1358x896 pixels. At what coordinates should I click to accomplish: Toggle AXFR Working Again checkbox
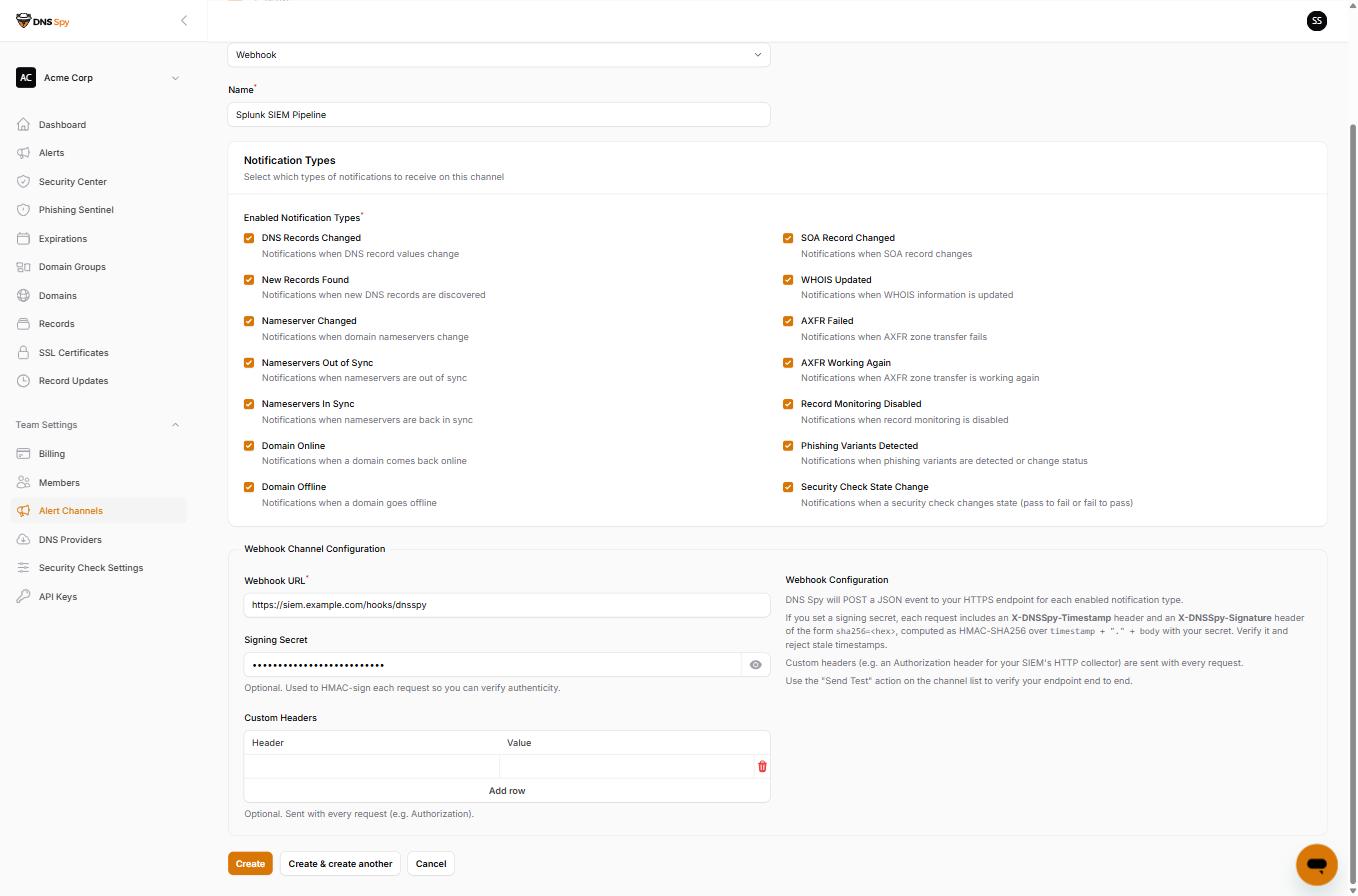coord(788,363)
